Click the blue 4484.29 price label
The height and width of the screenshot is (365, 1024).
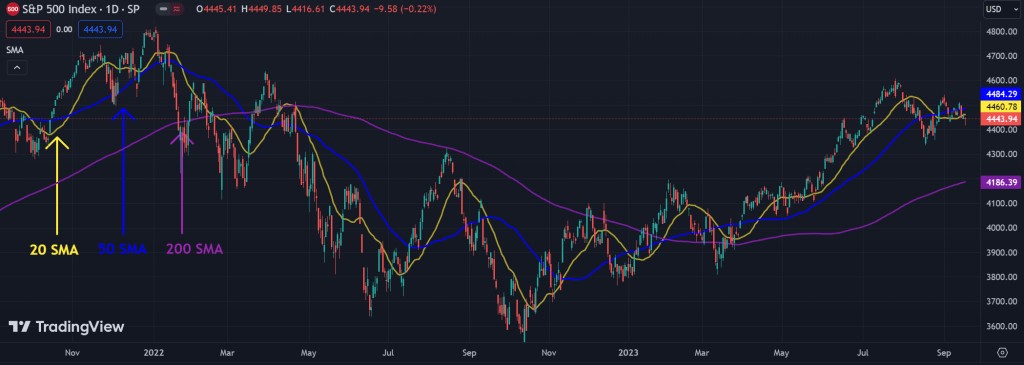(x=1002, y=94)
